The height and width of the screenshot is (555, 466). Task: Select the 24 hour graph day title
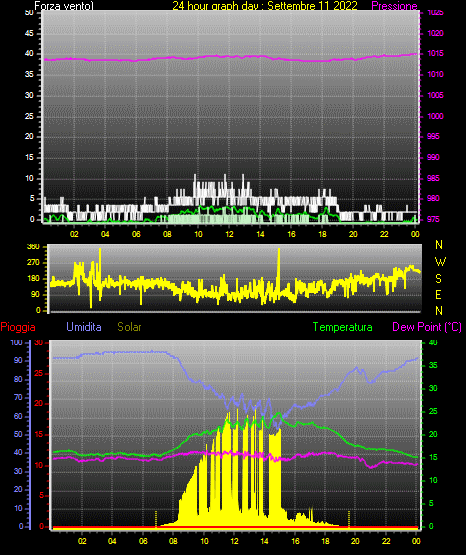pos(265,6)
